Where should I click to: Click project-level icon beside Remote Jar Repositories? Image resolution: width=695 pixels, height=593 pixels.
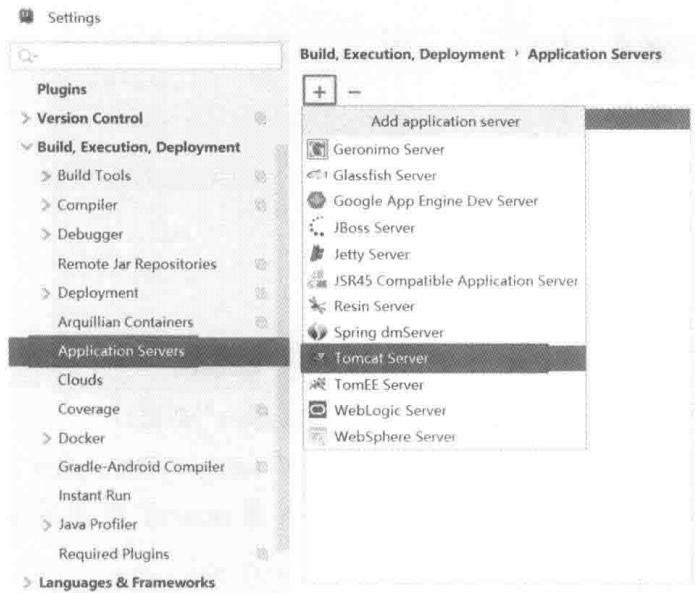coord(261,264)
